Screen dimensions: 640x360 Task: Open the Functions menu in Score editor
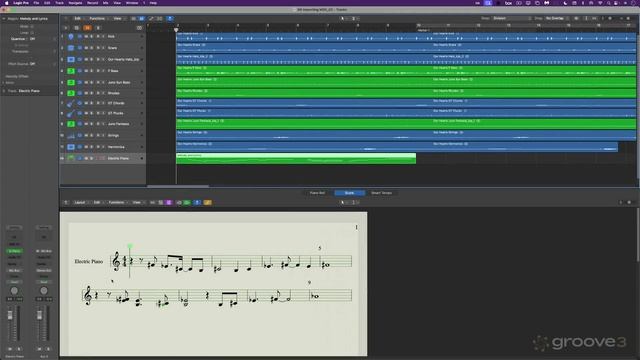coord(117,202)
